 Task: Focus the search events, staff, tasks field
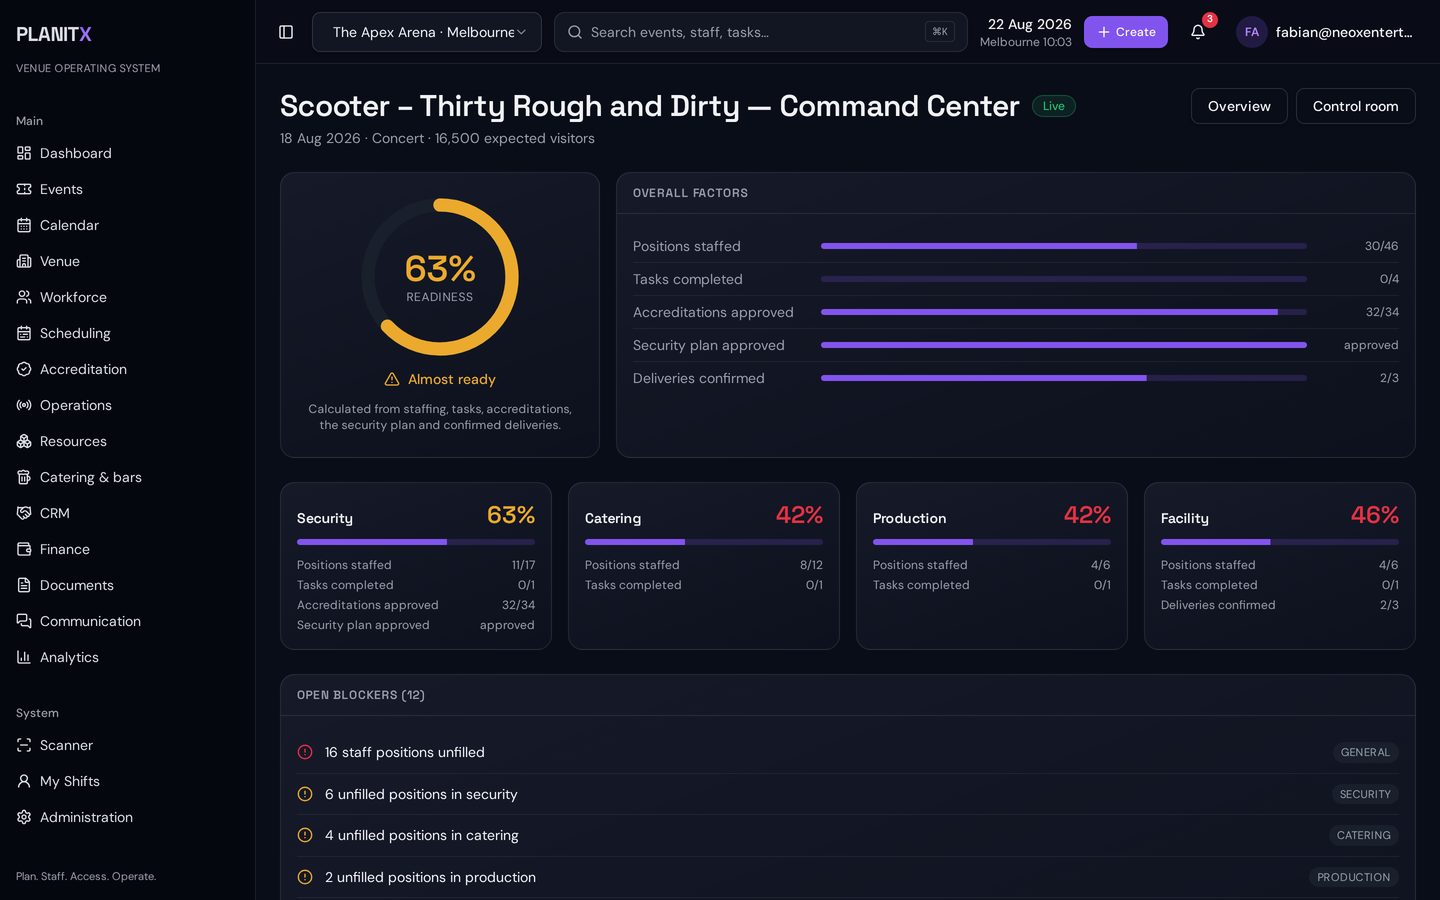click(x=761, y=32)
